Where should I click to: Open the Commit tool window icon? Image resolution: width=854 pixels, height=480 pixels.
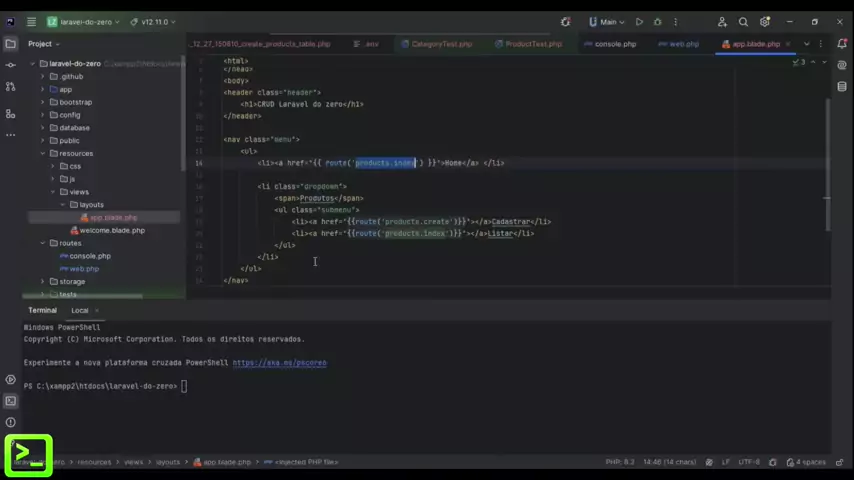[11, 65]
